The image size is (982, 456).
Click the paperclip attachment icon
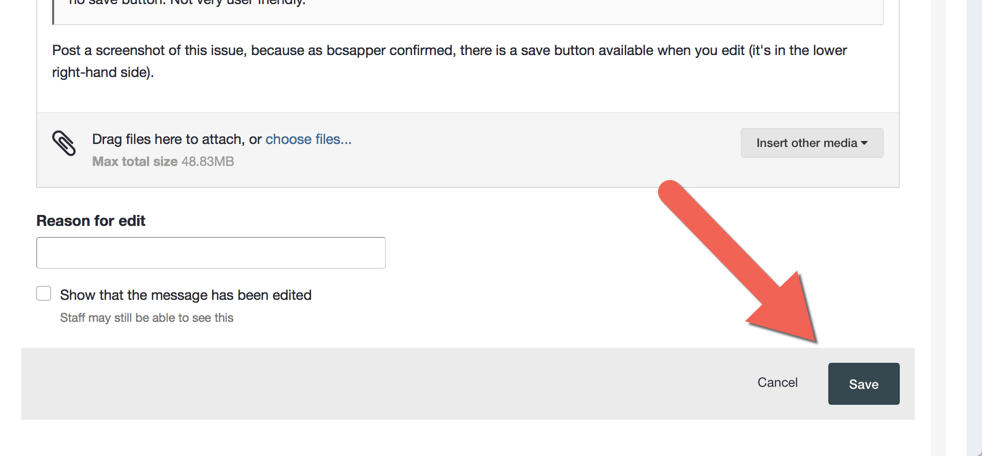click(64, 144)
